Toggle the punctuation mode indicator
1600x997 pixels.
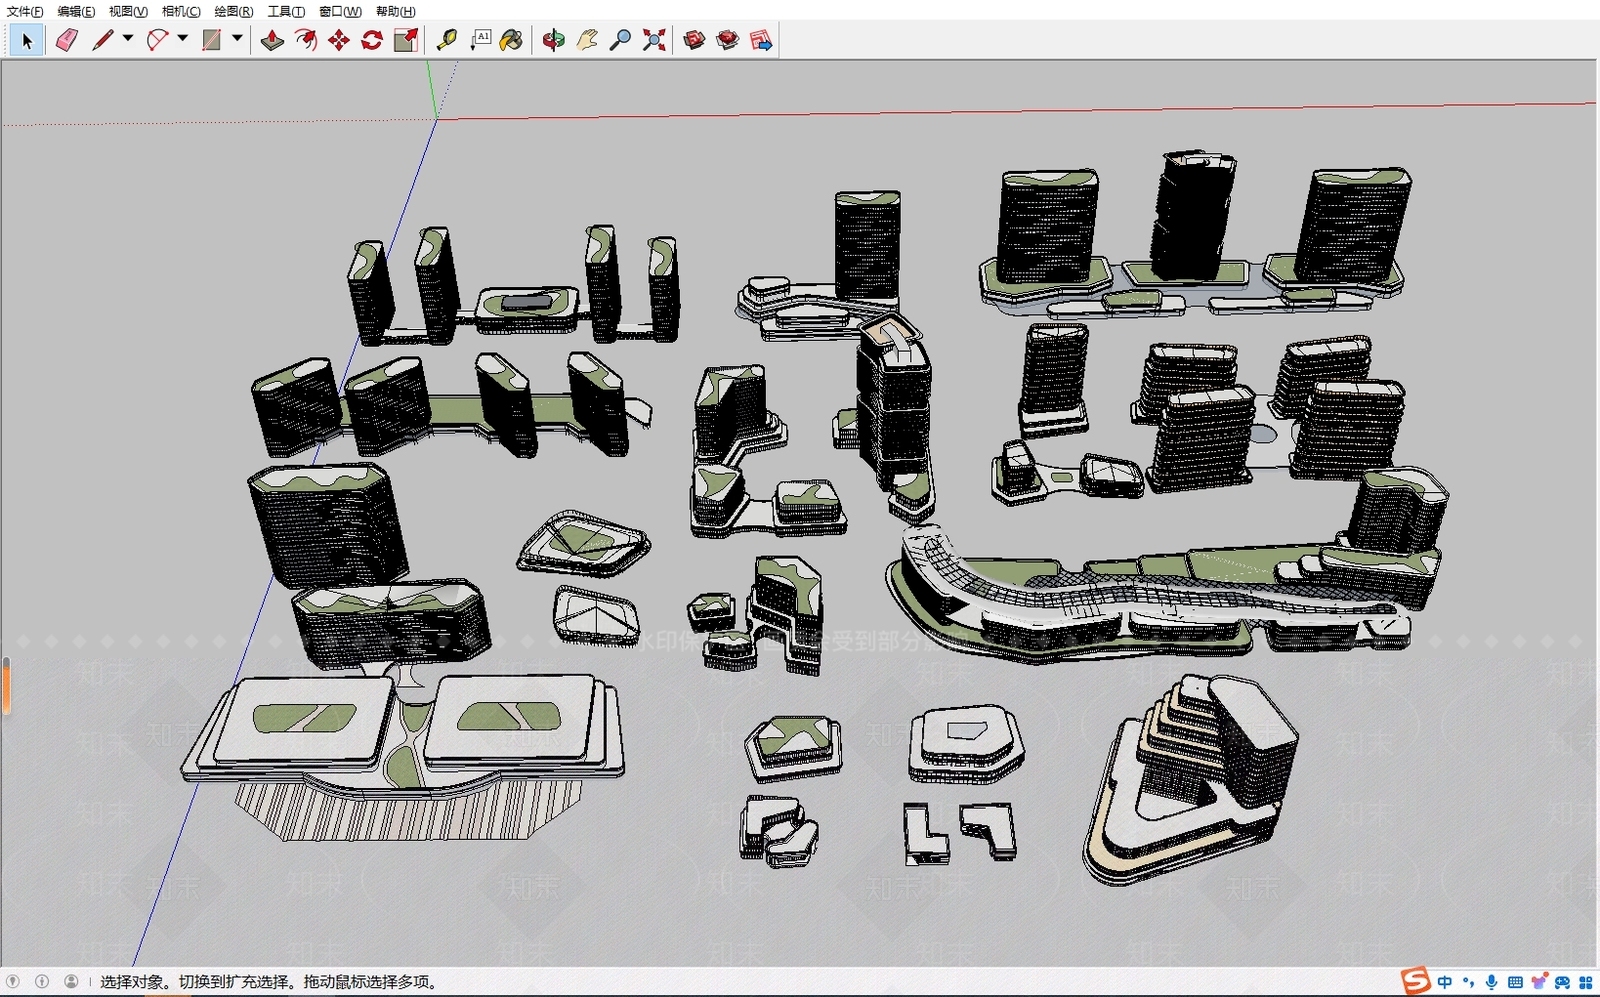click(1468, 982)
